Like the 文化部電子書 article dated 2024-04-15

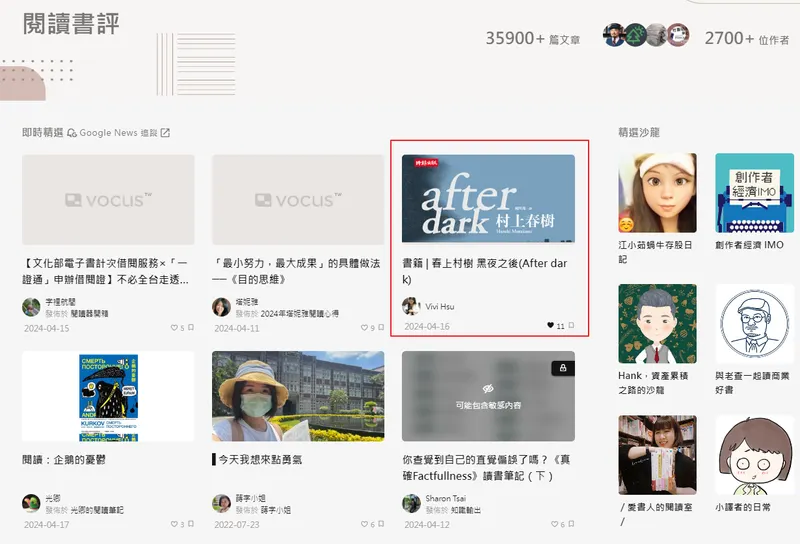pyautogui.click(x=174, y=328)
